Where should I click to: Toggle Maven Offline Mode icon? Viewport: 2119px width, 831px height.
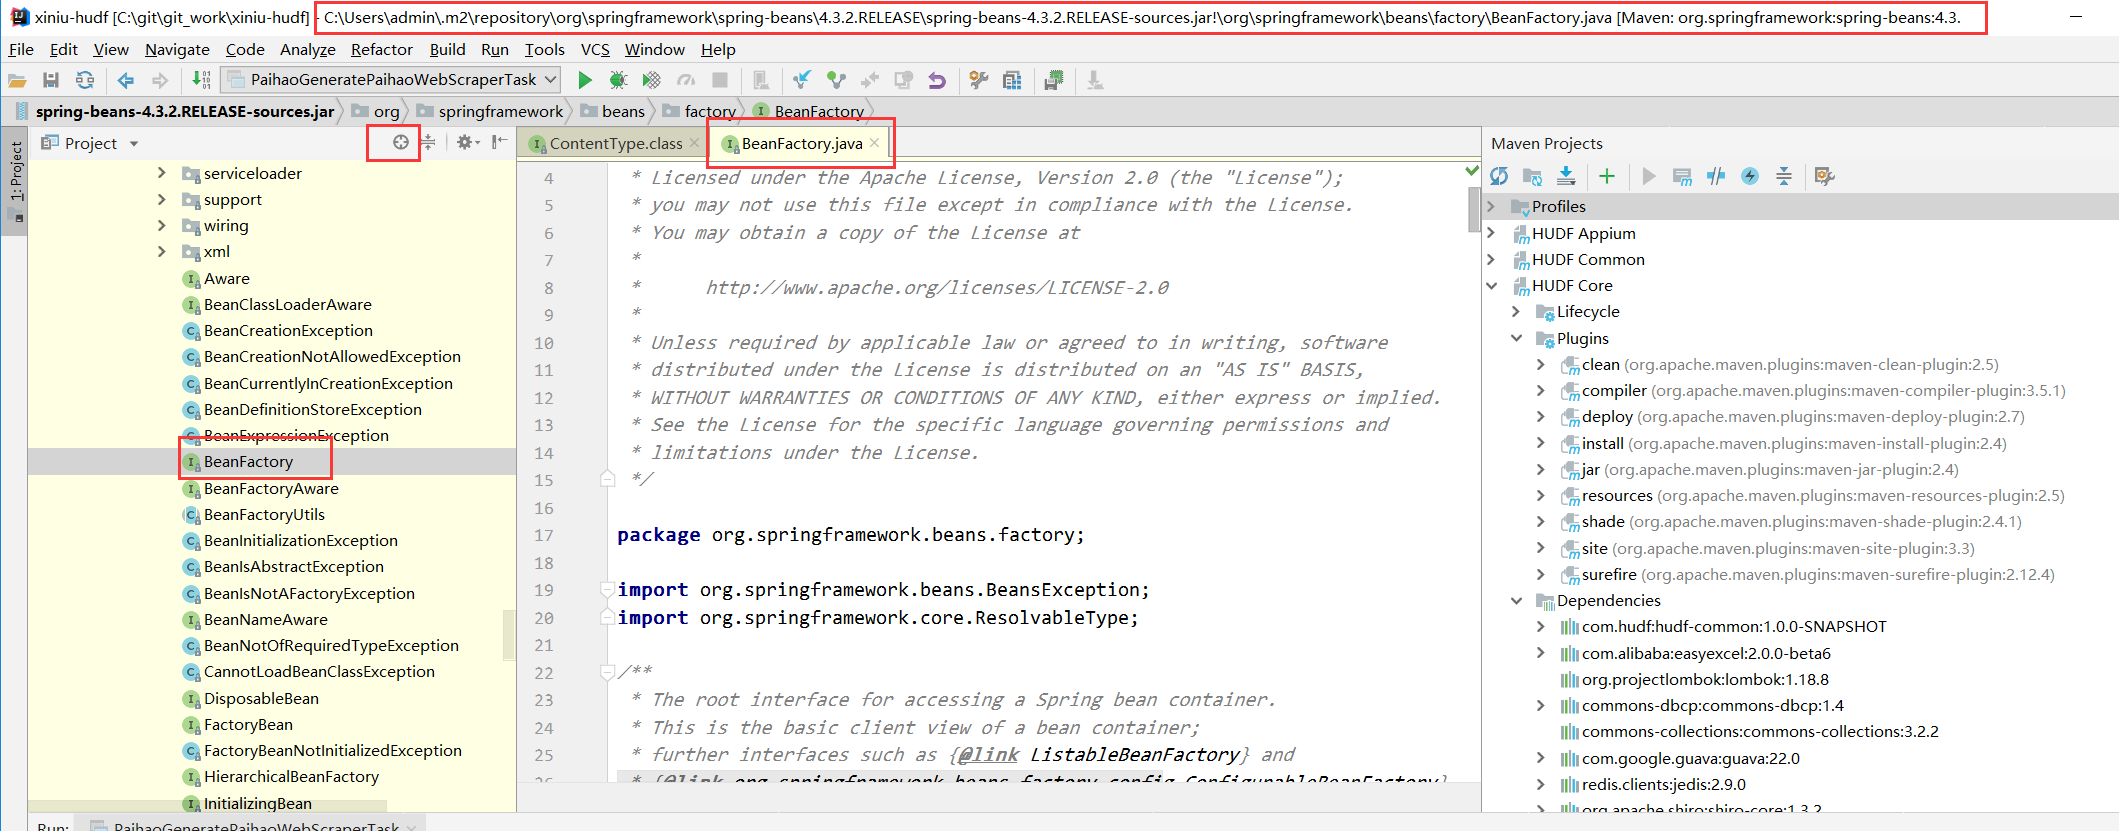tap(1716, 177)
